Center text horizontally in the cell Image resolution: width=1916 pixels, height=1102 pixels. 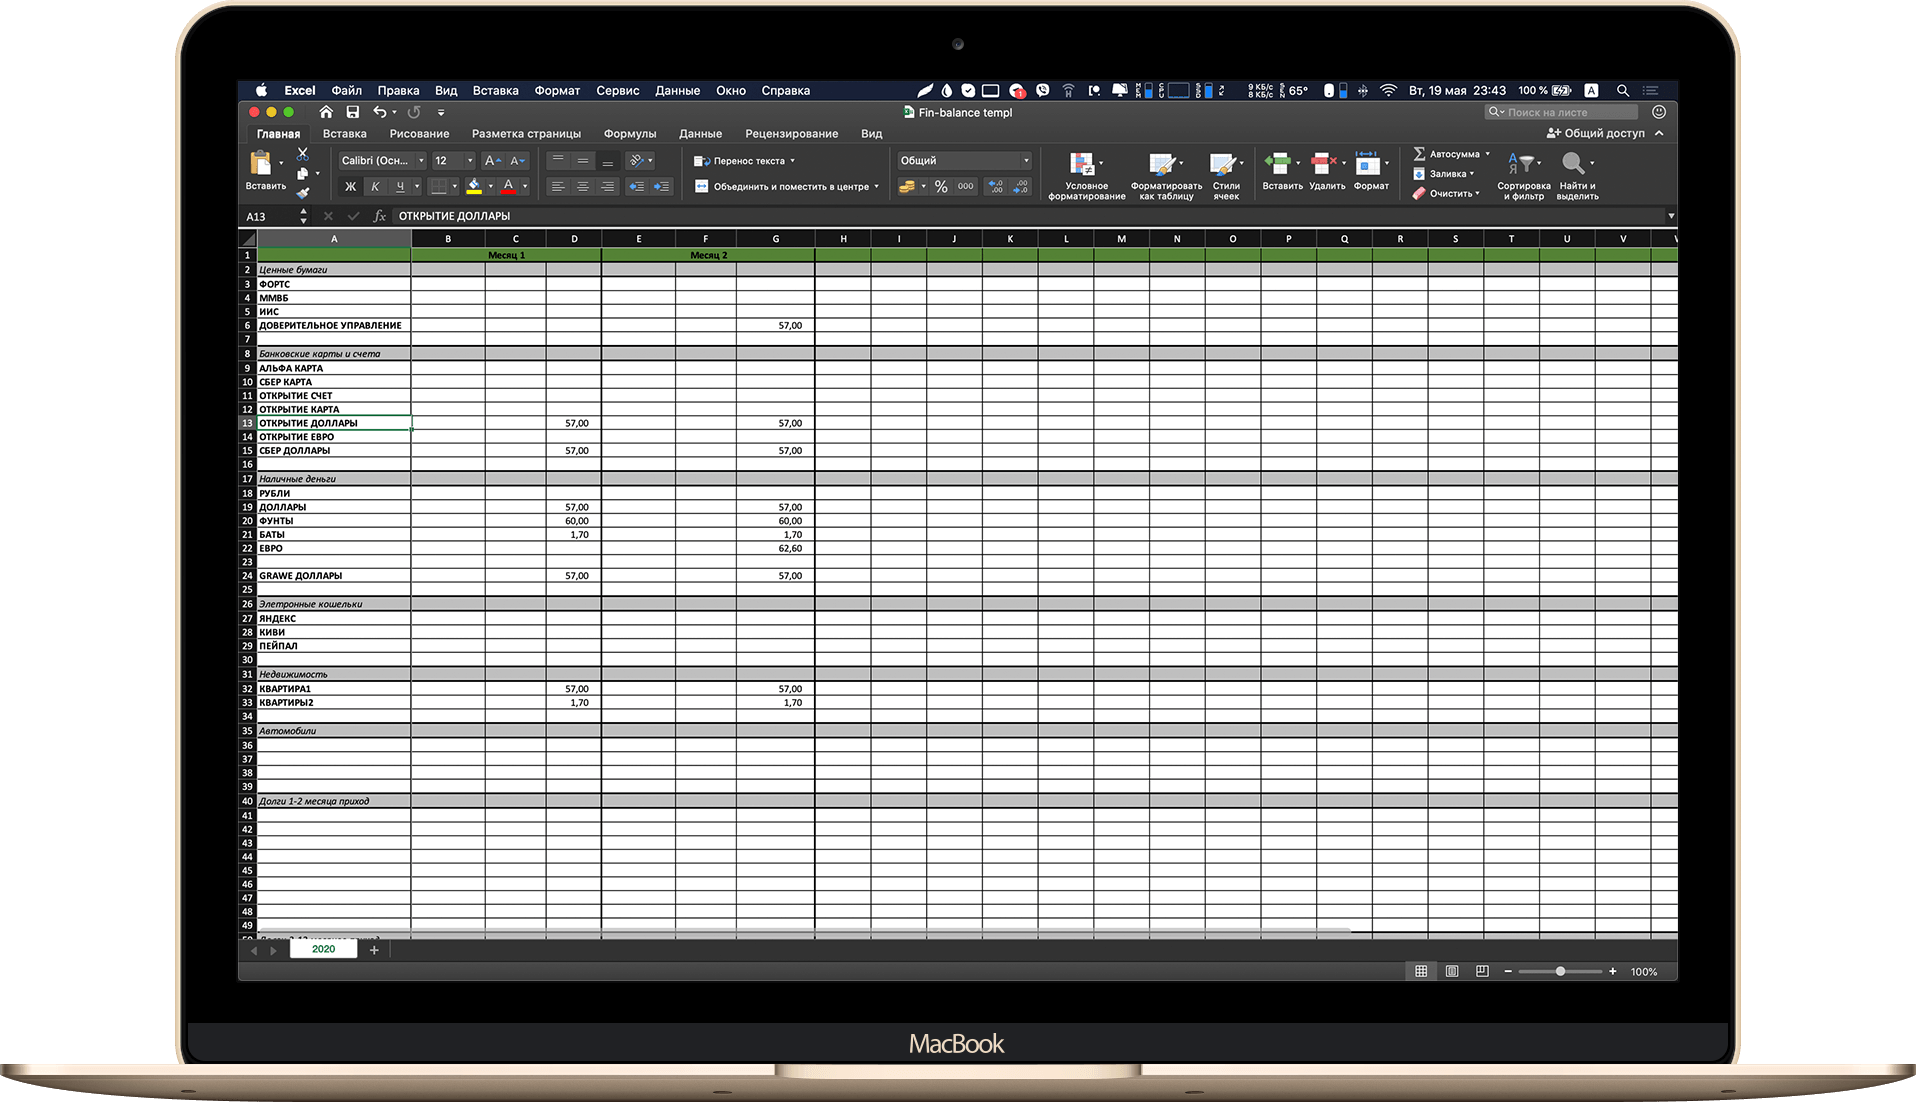click(x=583, y=186)
